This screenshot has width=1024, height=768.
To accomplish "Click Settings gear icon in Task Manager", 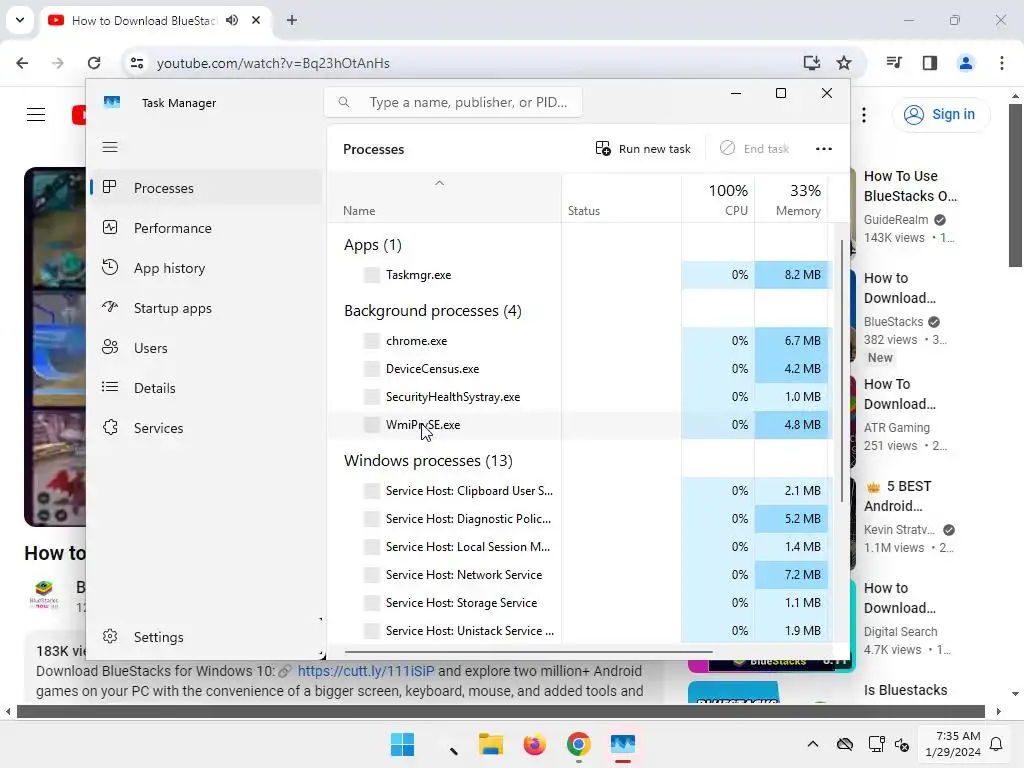I will coord(110,636).
